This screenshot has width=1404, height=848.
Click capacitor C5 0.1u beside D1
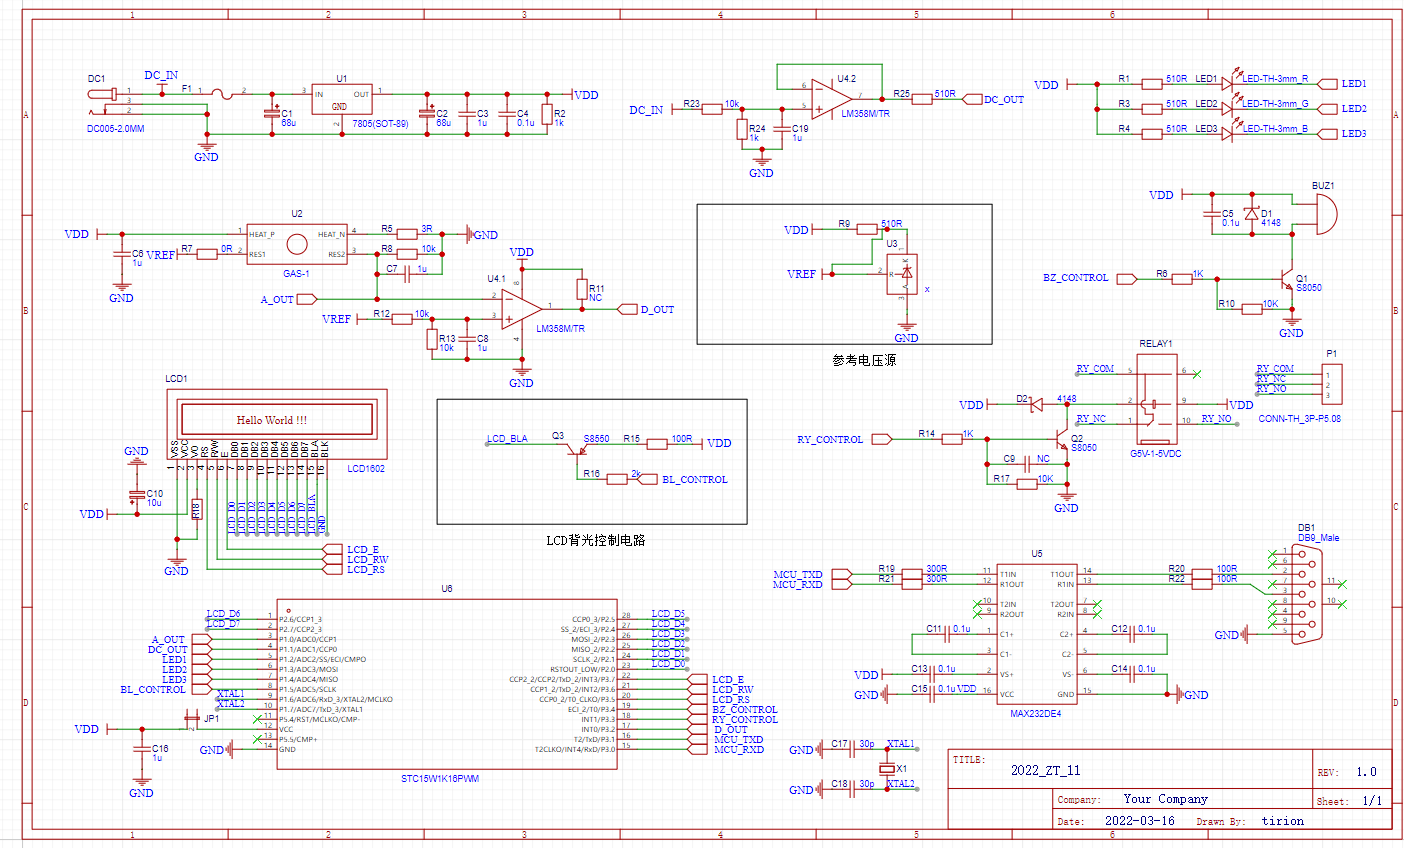(x=1210, y=214)
